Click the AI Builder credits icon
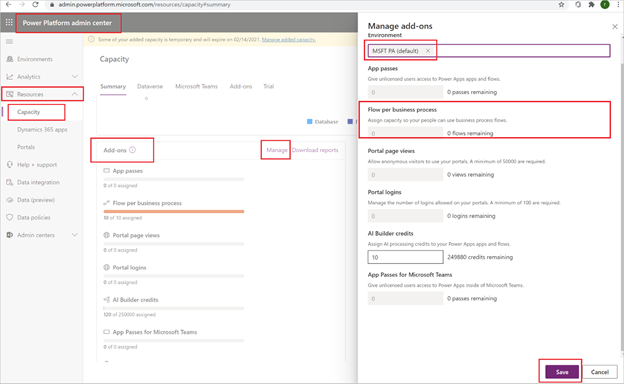Image resolution: width=624 pixels, height=384 pixels. click(x=106, y=300)
